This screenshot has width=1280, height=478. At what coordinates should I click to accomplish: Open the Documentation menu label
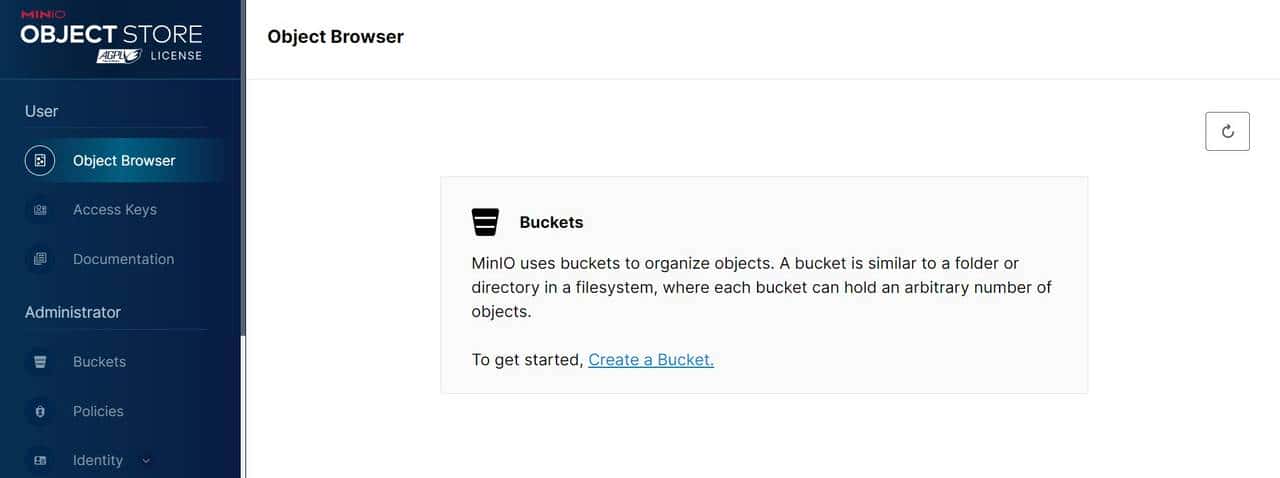point(123,259)
